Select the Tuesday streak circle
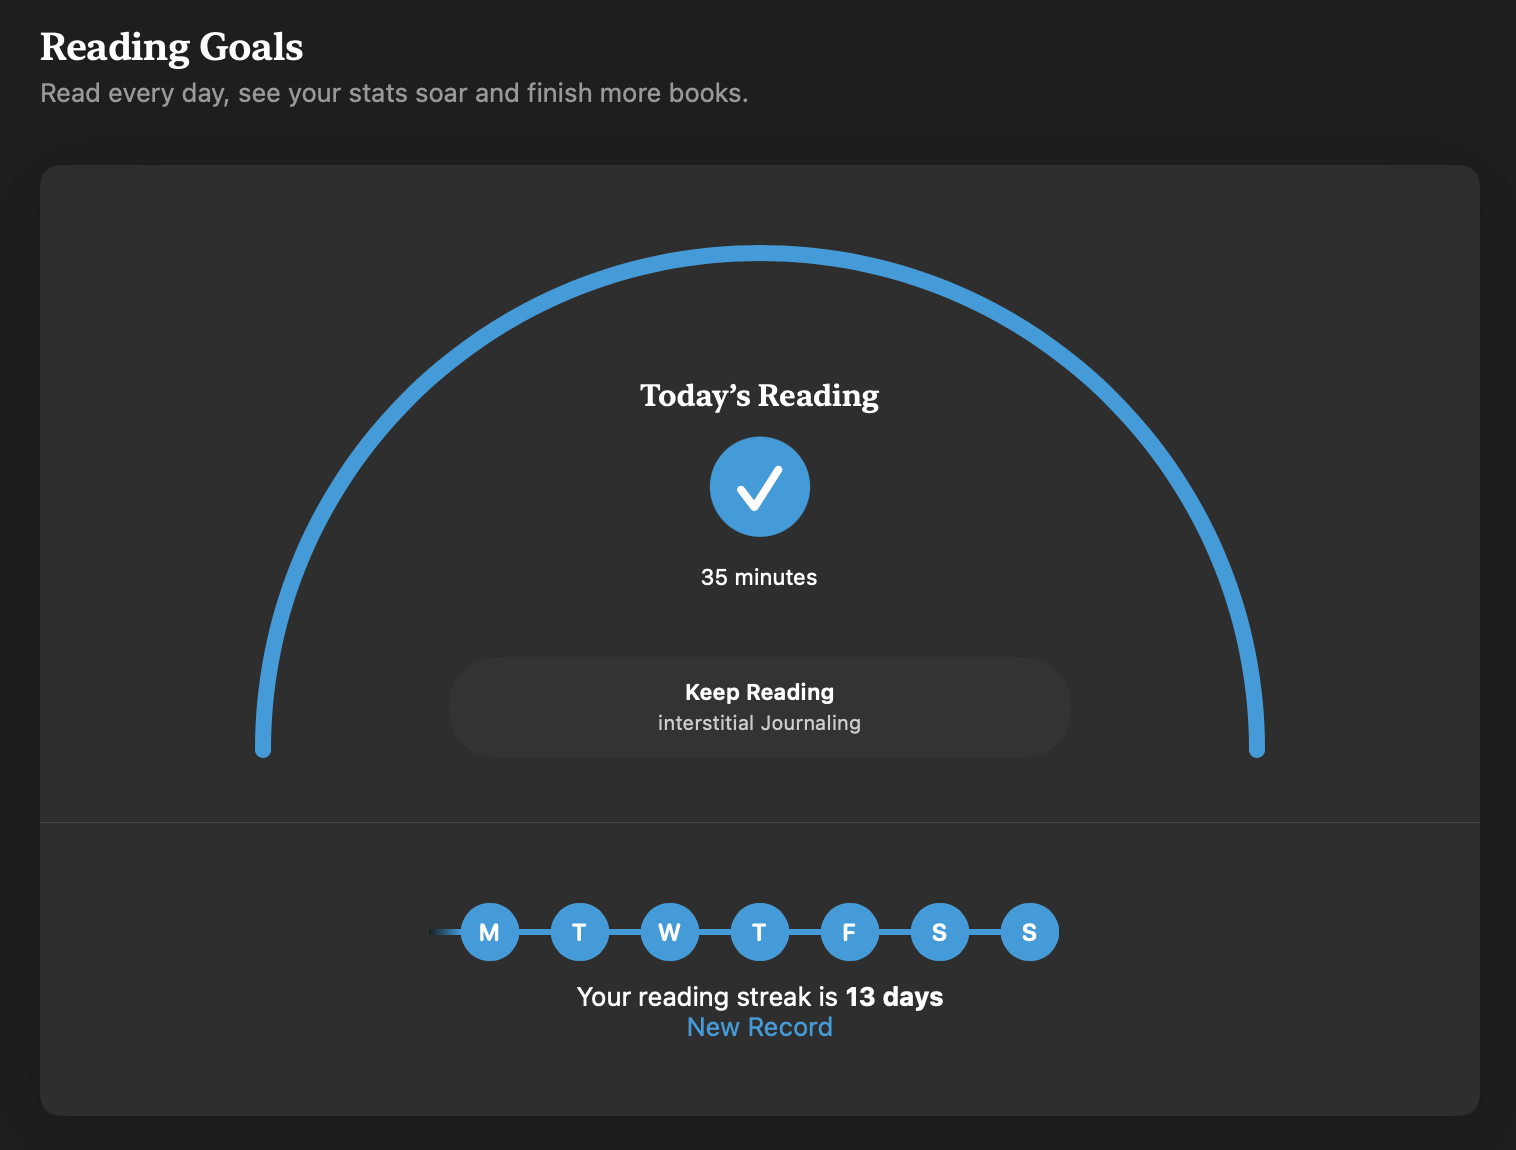This screenshot has height=1150, width=1516. [579, 932]
